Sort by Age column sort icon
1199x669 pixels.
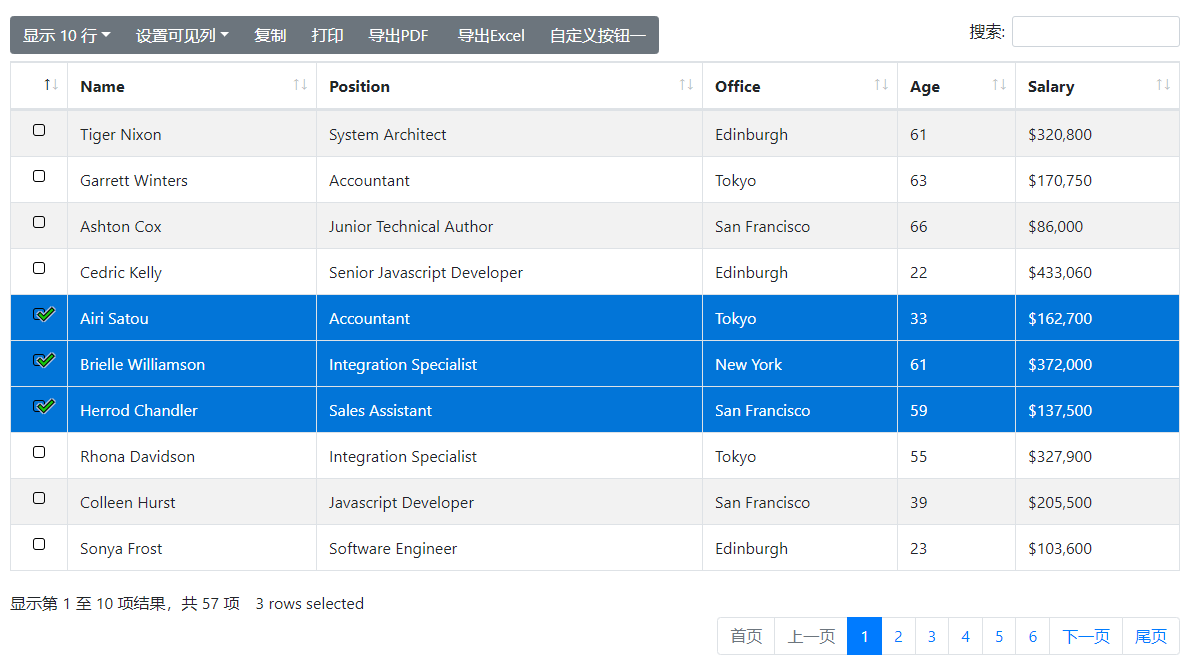(999, 85)
